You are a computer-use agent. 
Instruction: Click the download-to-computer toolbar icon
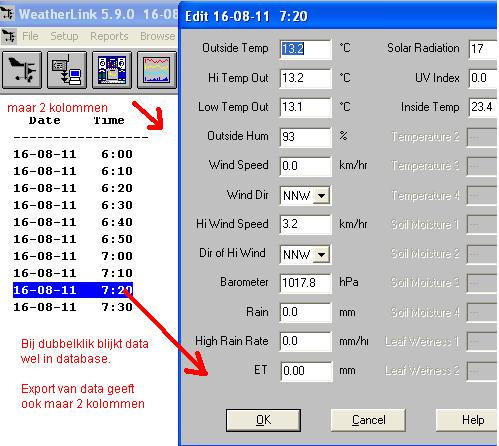point(67,70)
